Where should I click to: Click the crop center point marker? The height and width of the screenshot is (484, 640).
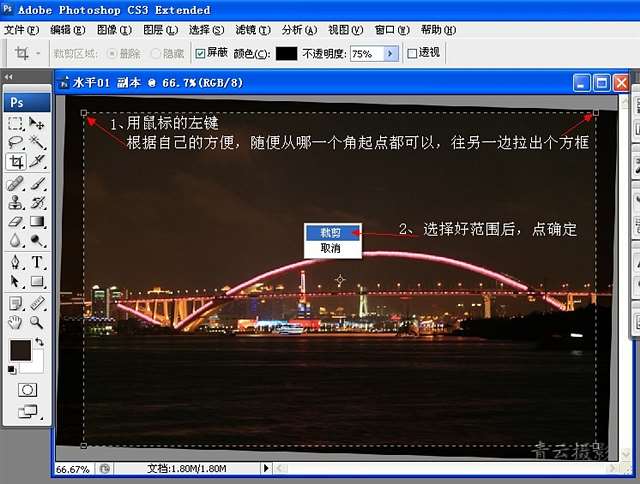(x=340, y=280)
